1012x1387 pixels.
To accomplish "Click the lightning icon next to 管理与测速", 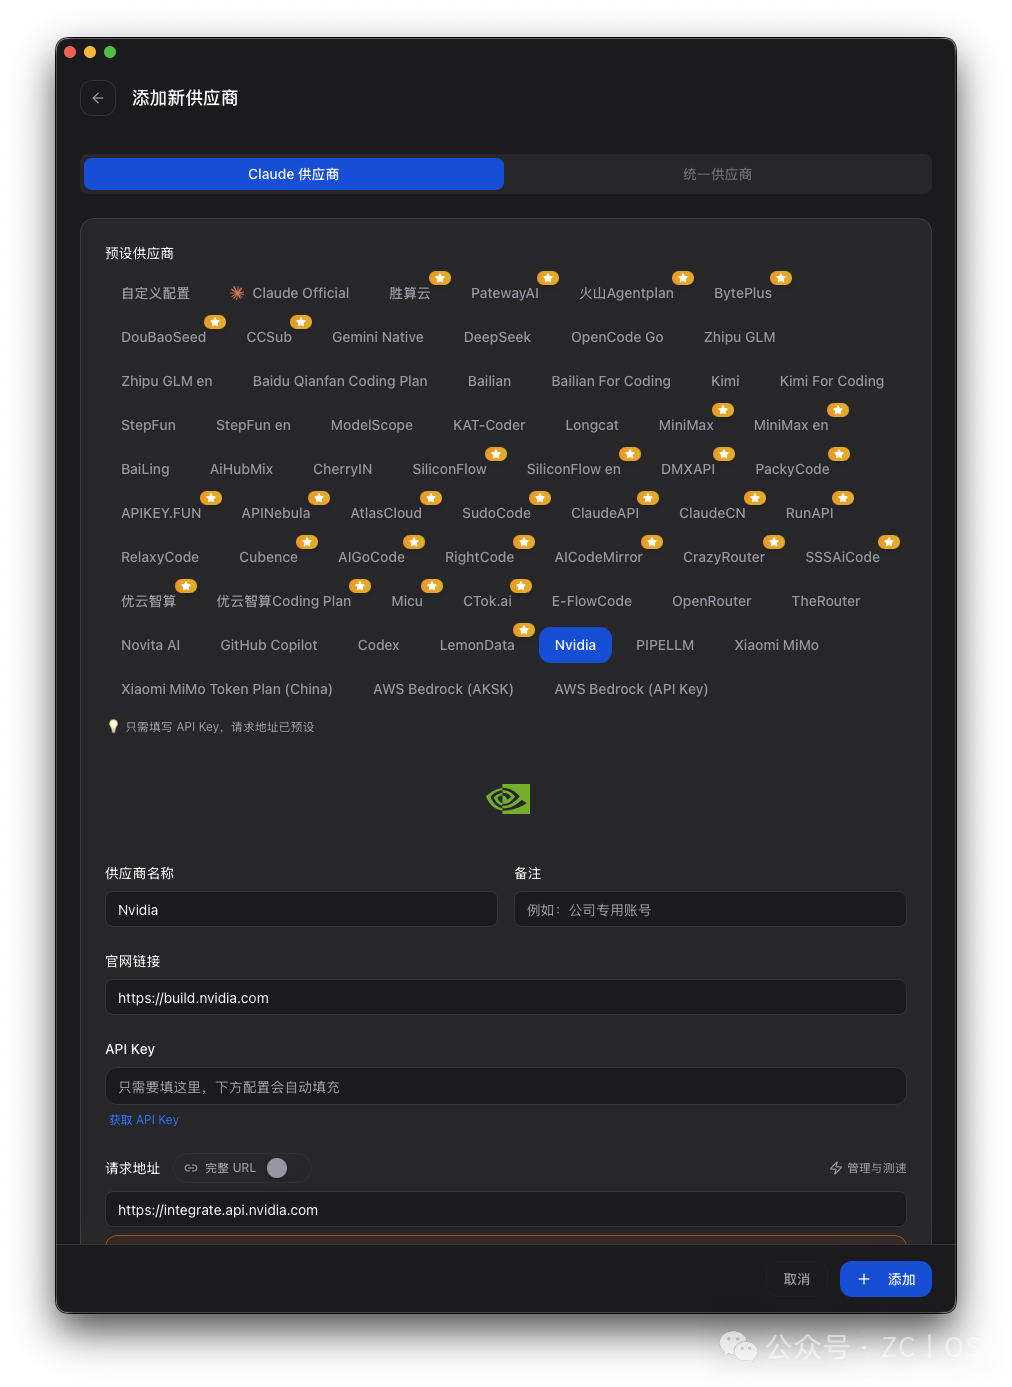I will pyautogui.click(x=836, y=1168).
